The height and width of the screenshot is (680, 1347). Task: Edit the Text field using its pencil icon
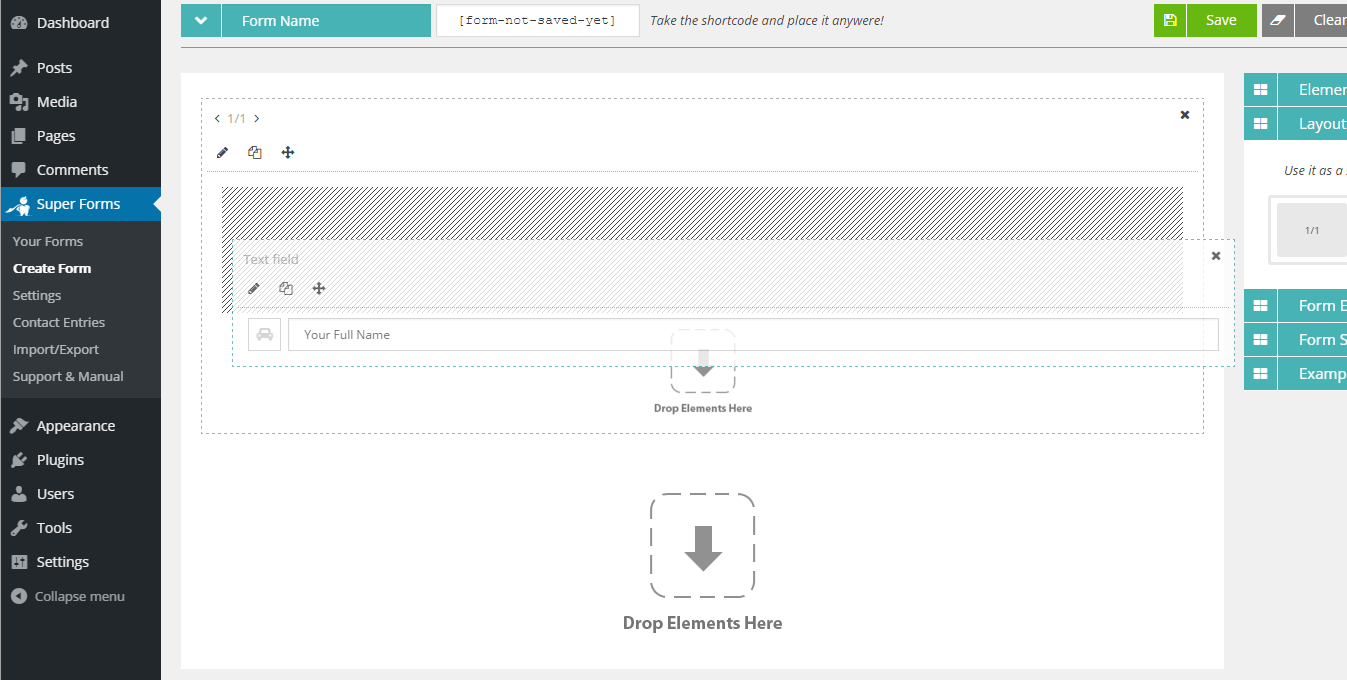[x=254, y=288]
